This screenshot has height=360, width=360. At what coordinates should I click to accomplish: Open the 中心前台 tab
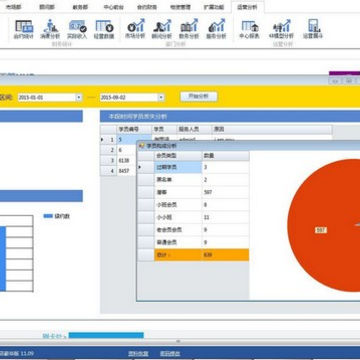point(113,7)
